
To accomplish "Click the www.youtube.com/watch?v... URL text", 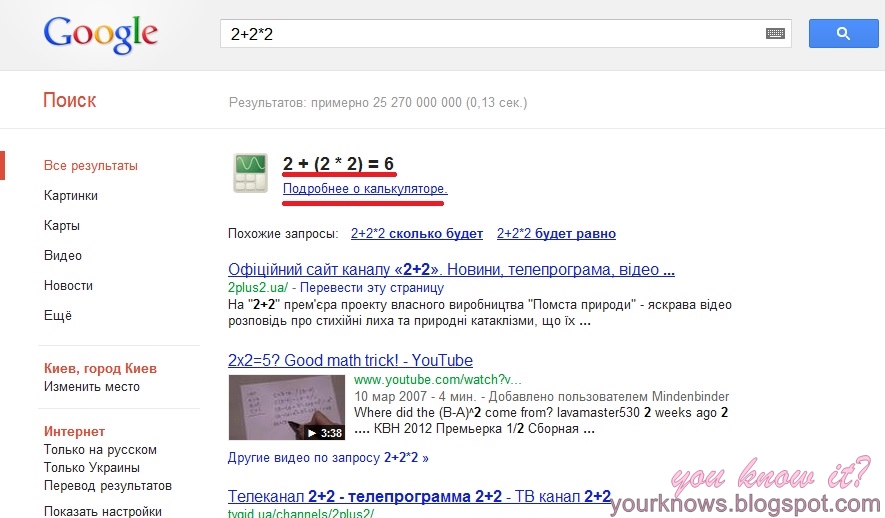I will pos(438,379).
